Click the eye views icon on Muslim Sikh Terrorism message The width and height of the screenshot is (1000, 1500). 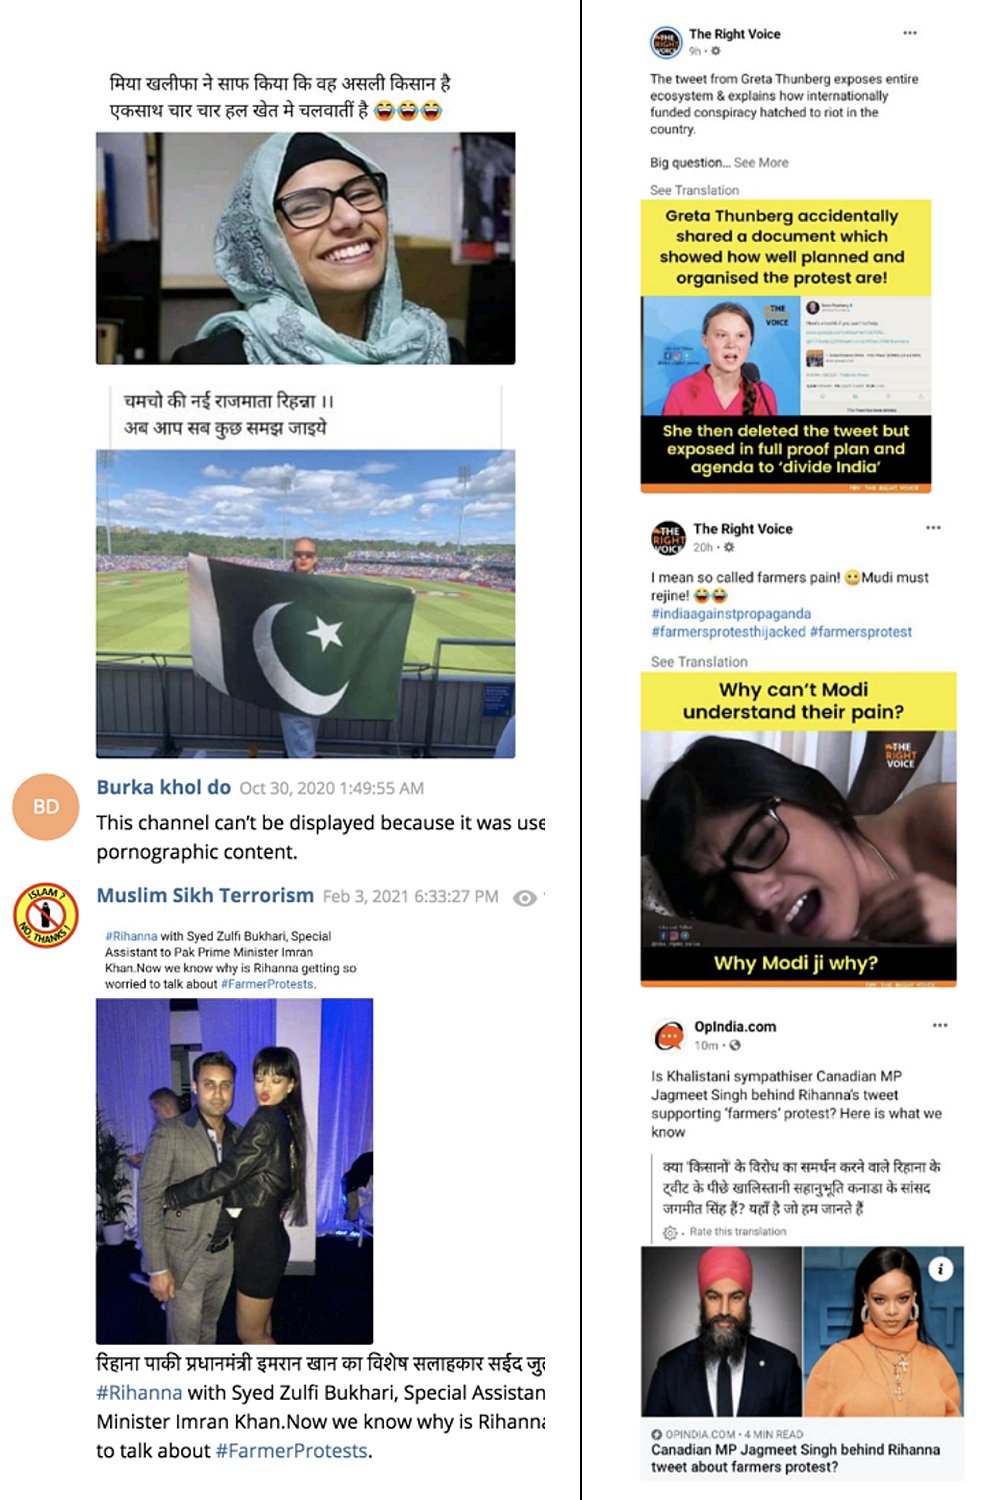[x=525, y=898]
